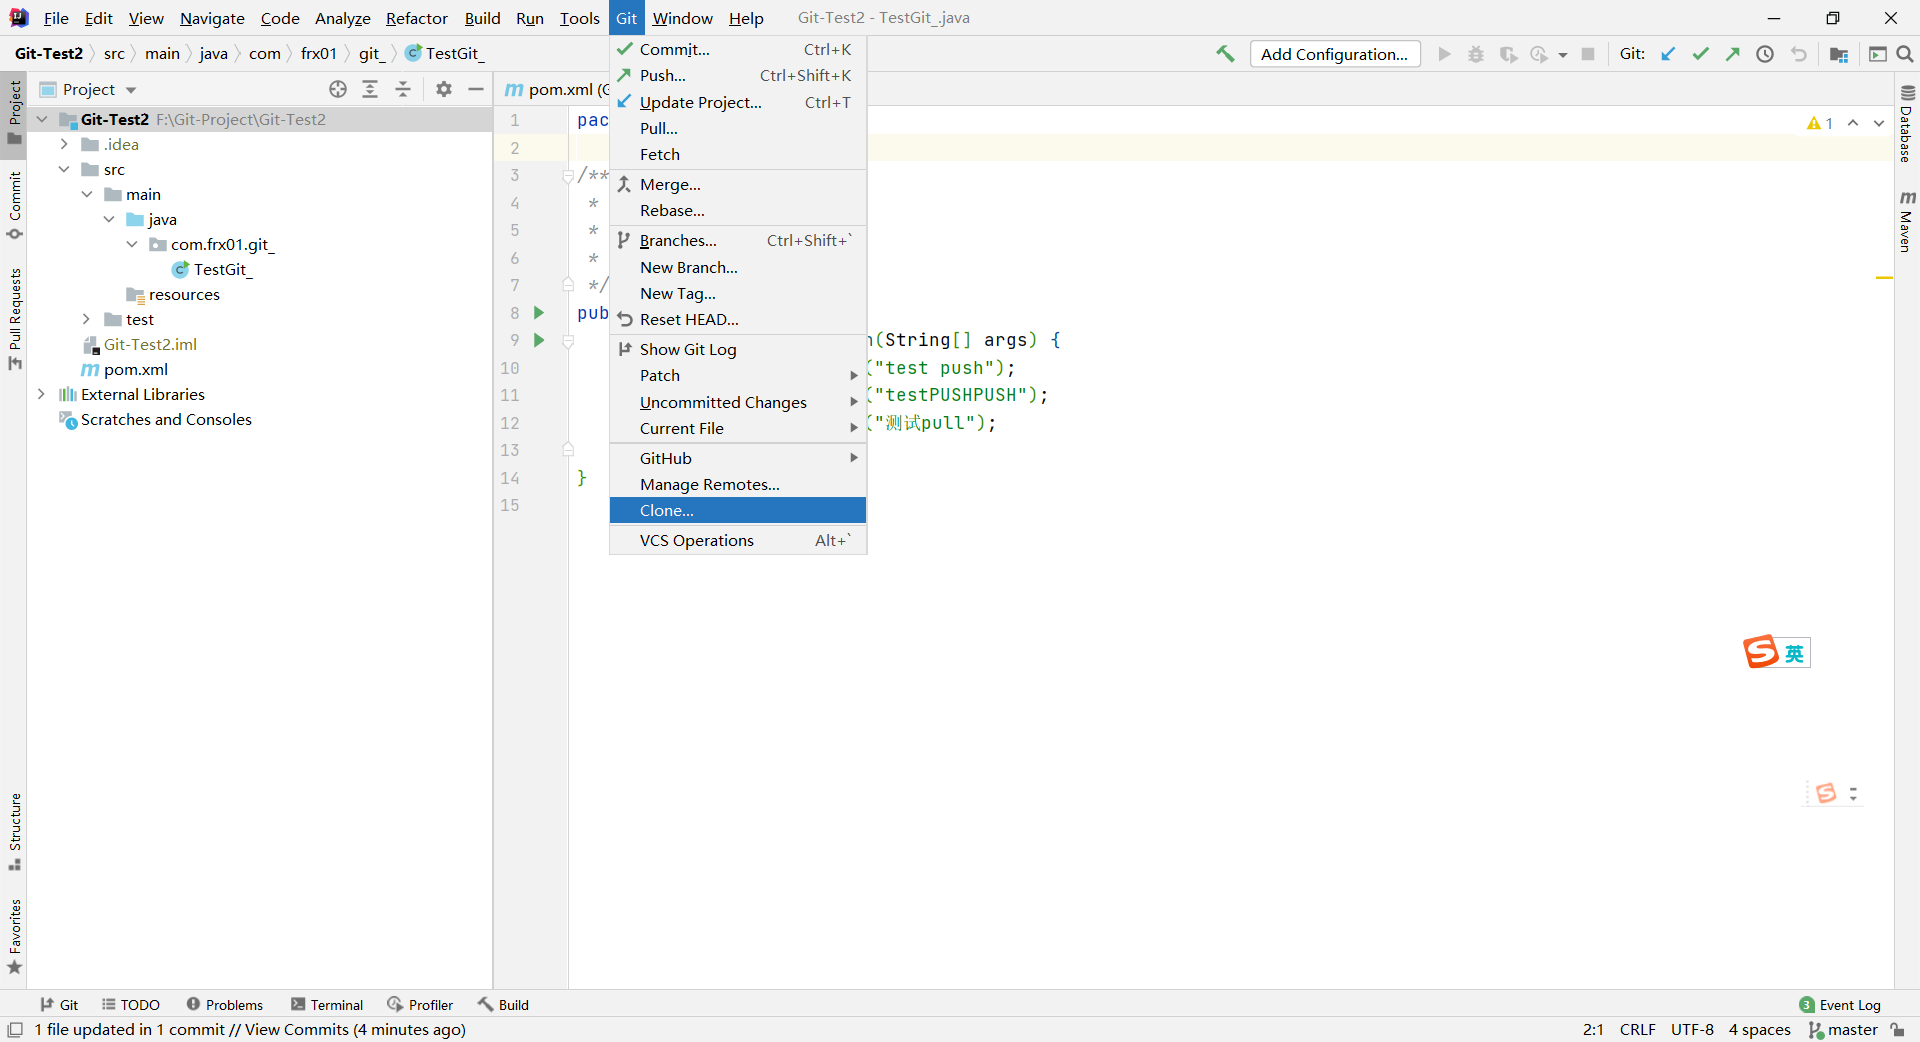Open the Event Log tool window
This screenshot has width=1920, height=1042.
coord(1840,1005)
